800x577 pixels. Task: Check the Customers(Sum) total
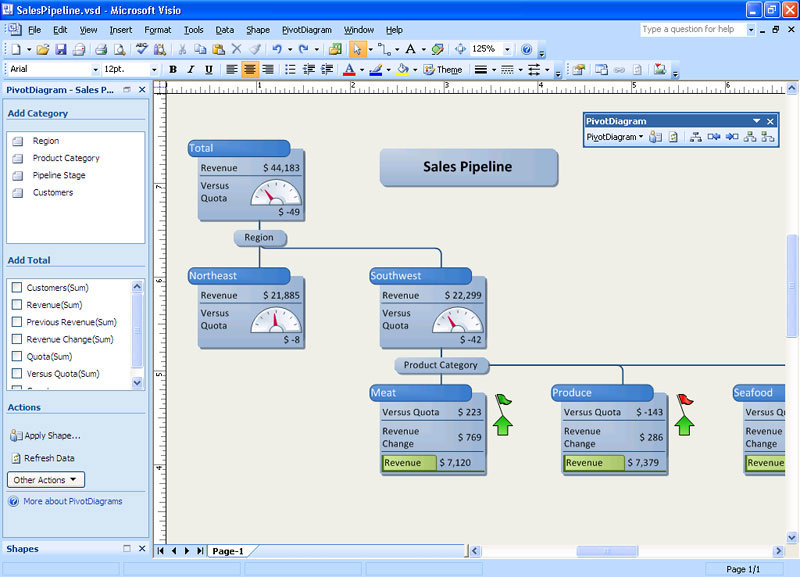tap(17, 288)
